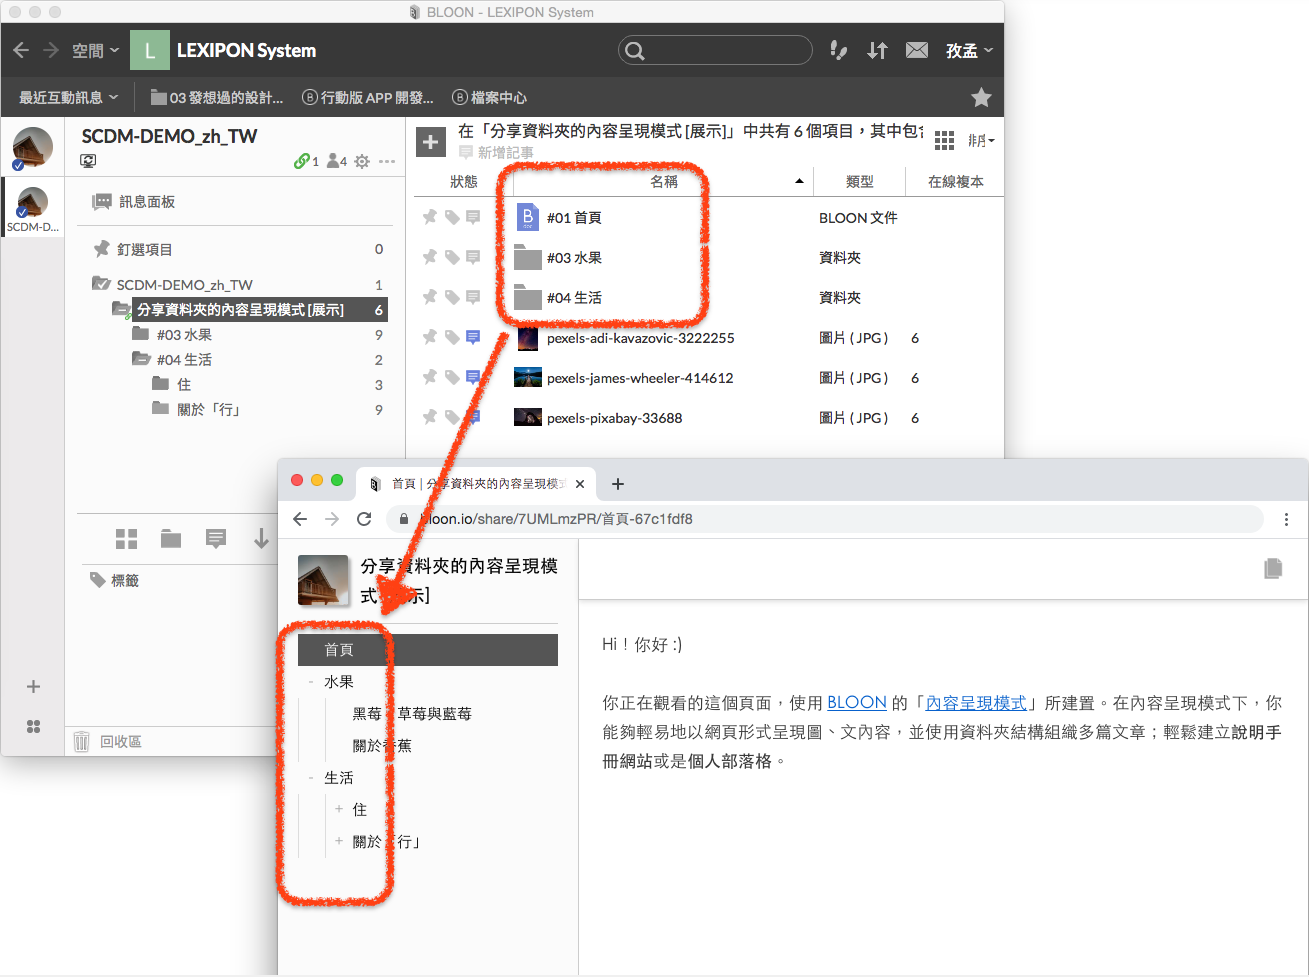Screen dimensions: 1309x977
Task: Open the 最近互動訊息 dropdown
Action: (68, 97)
